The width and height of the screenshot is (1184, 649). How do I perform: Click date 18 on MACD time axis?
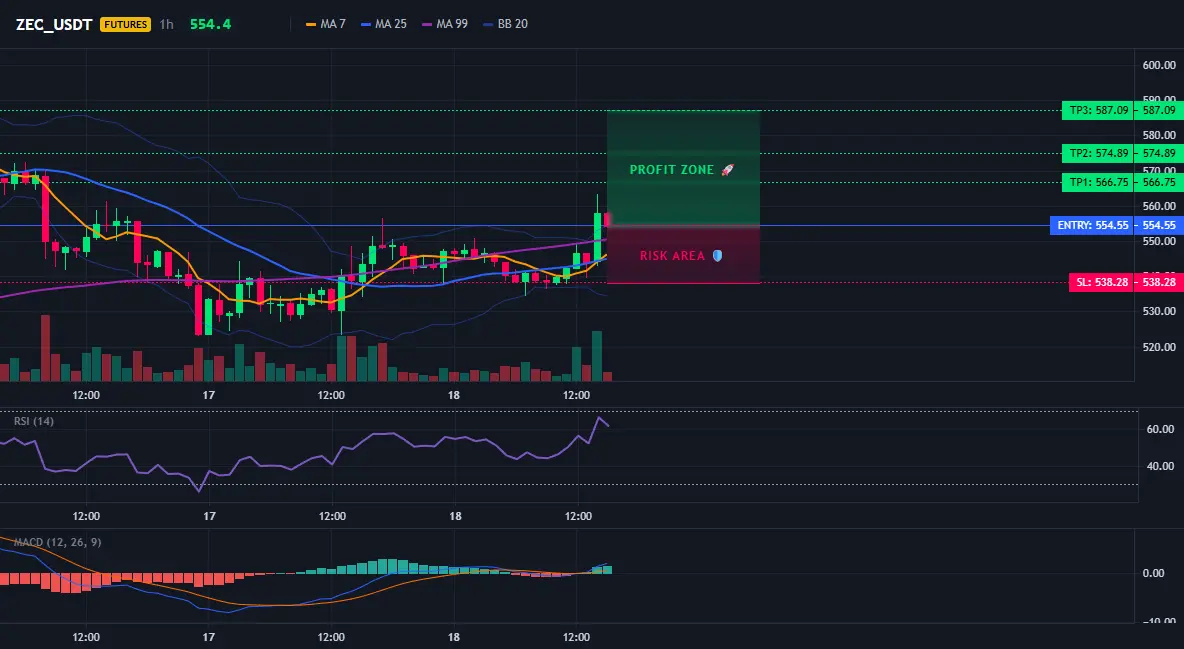pos(454,637)
